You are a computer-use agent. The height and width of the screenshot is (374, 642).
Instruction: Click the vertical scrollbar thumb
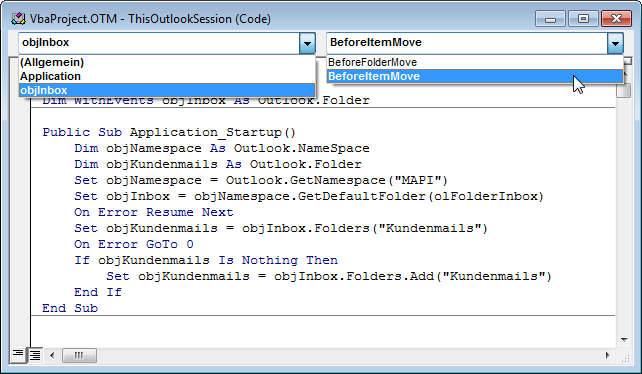[624, 90]
